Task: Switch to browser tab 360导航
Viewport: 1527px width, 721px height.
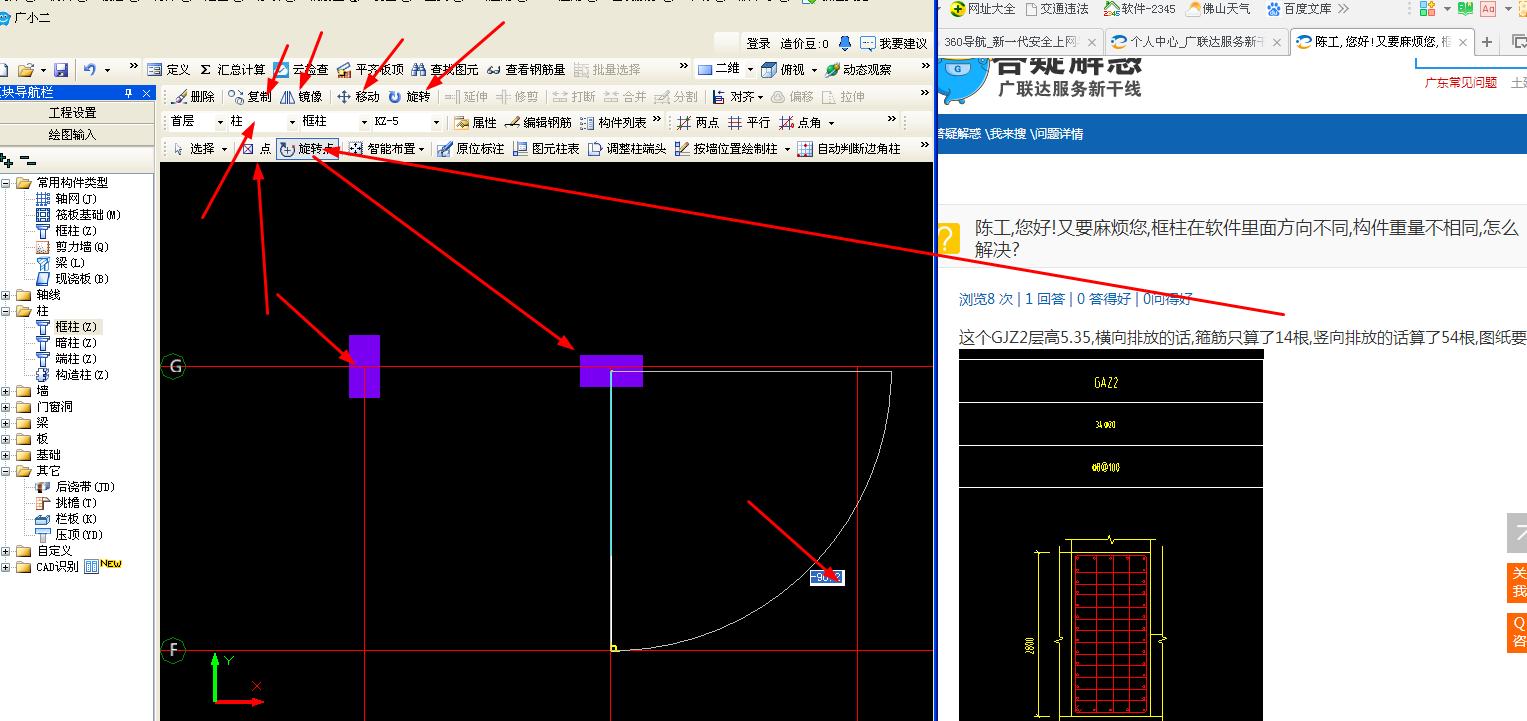Action: coord(1019,42)
